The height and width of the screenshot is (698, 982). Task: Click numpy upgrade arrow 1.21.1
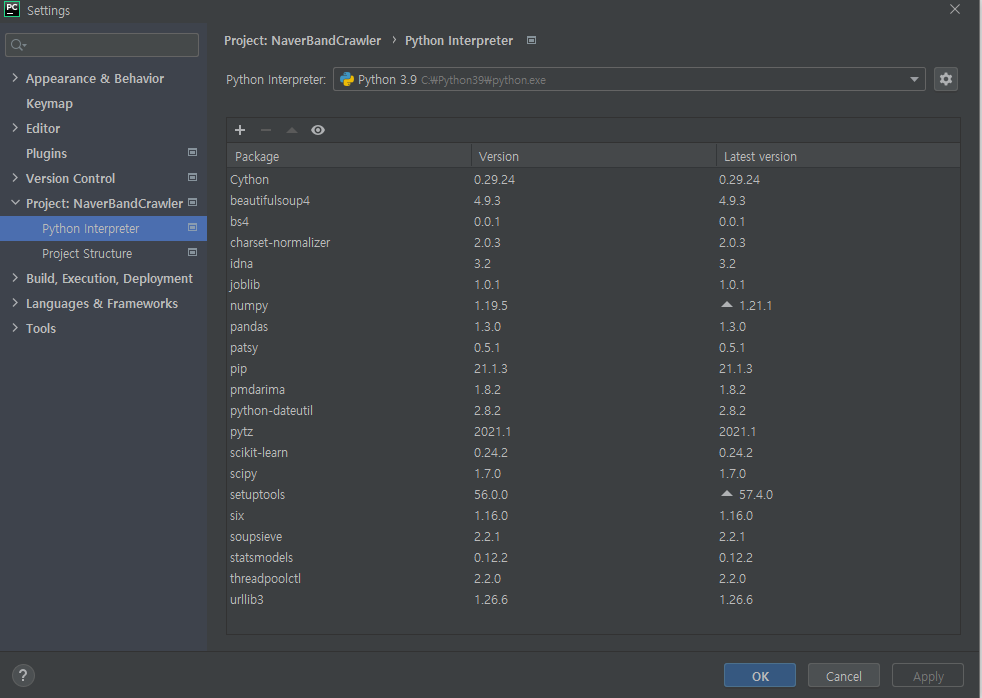coord(726,305)
